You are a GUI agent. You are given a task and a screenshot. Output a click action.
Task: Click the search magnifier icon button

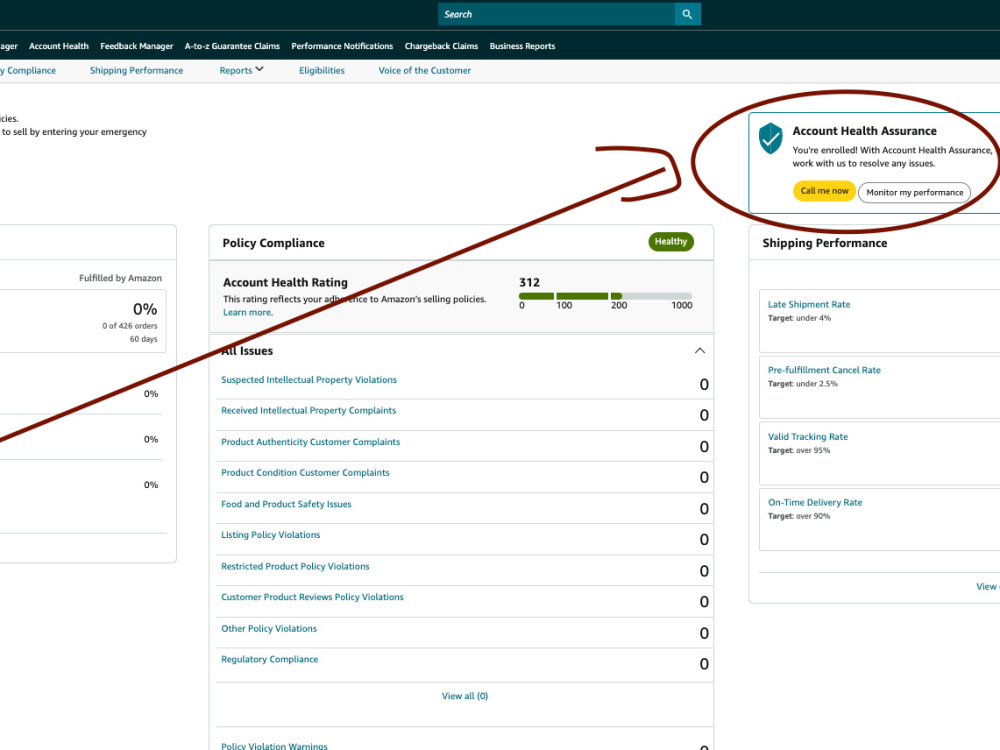click(x=687, y=14)
